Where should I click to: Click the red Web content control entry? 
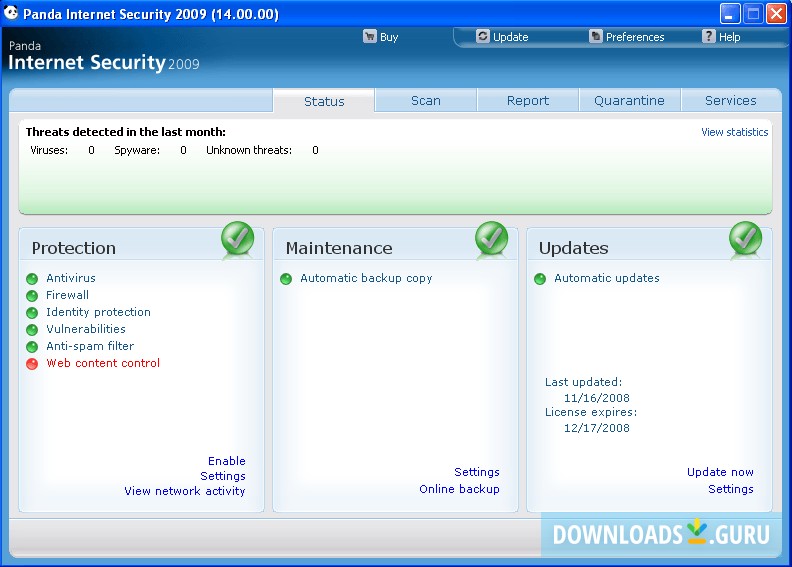[103, 363]
